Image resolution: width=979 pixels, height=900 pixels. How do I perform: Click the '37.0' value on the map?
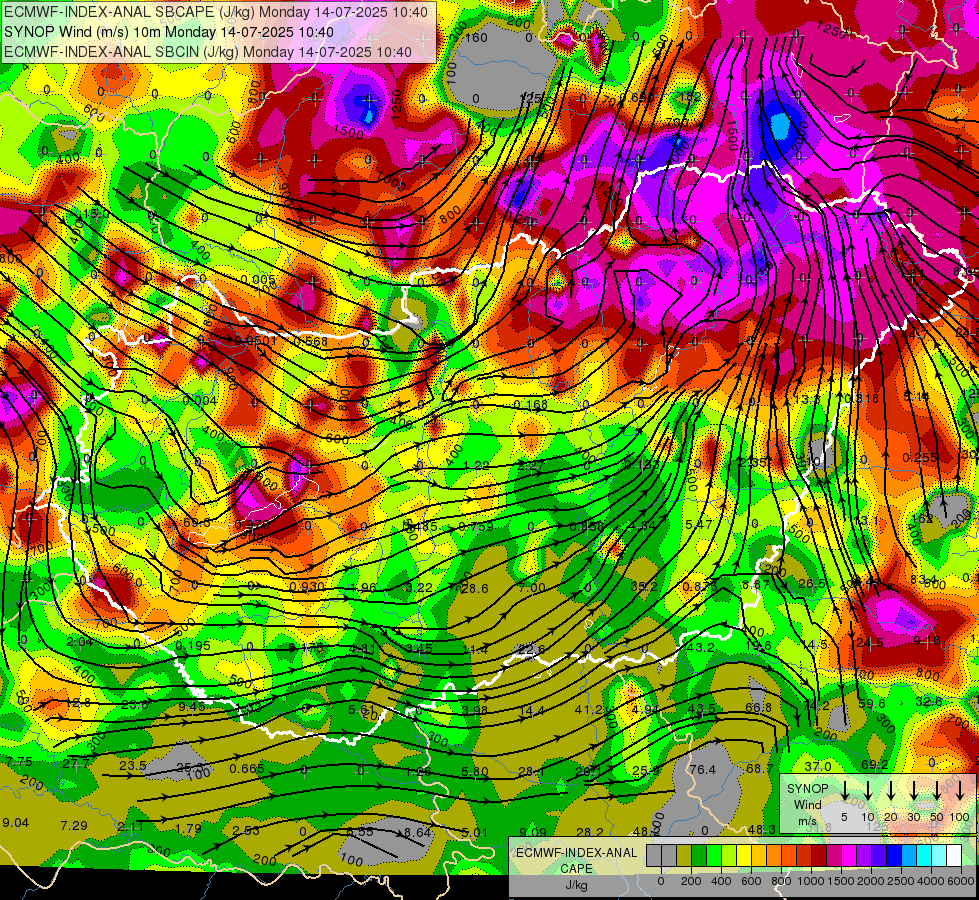[818, 766]
